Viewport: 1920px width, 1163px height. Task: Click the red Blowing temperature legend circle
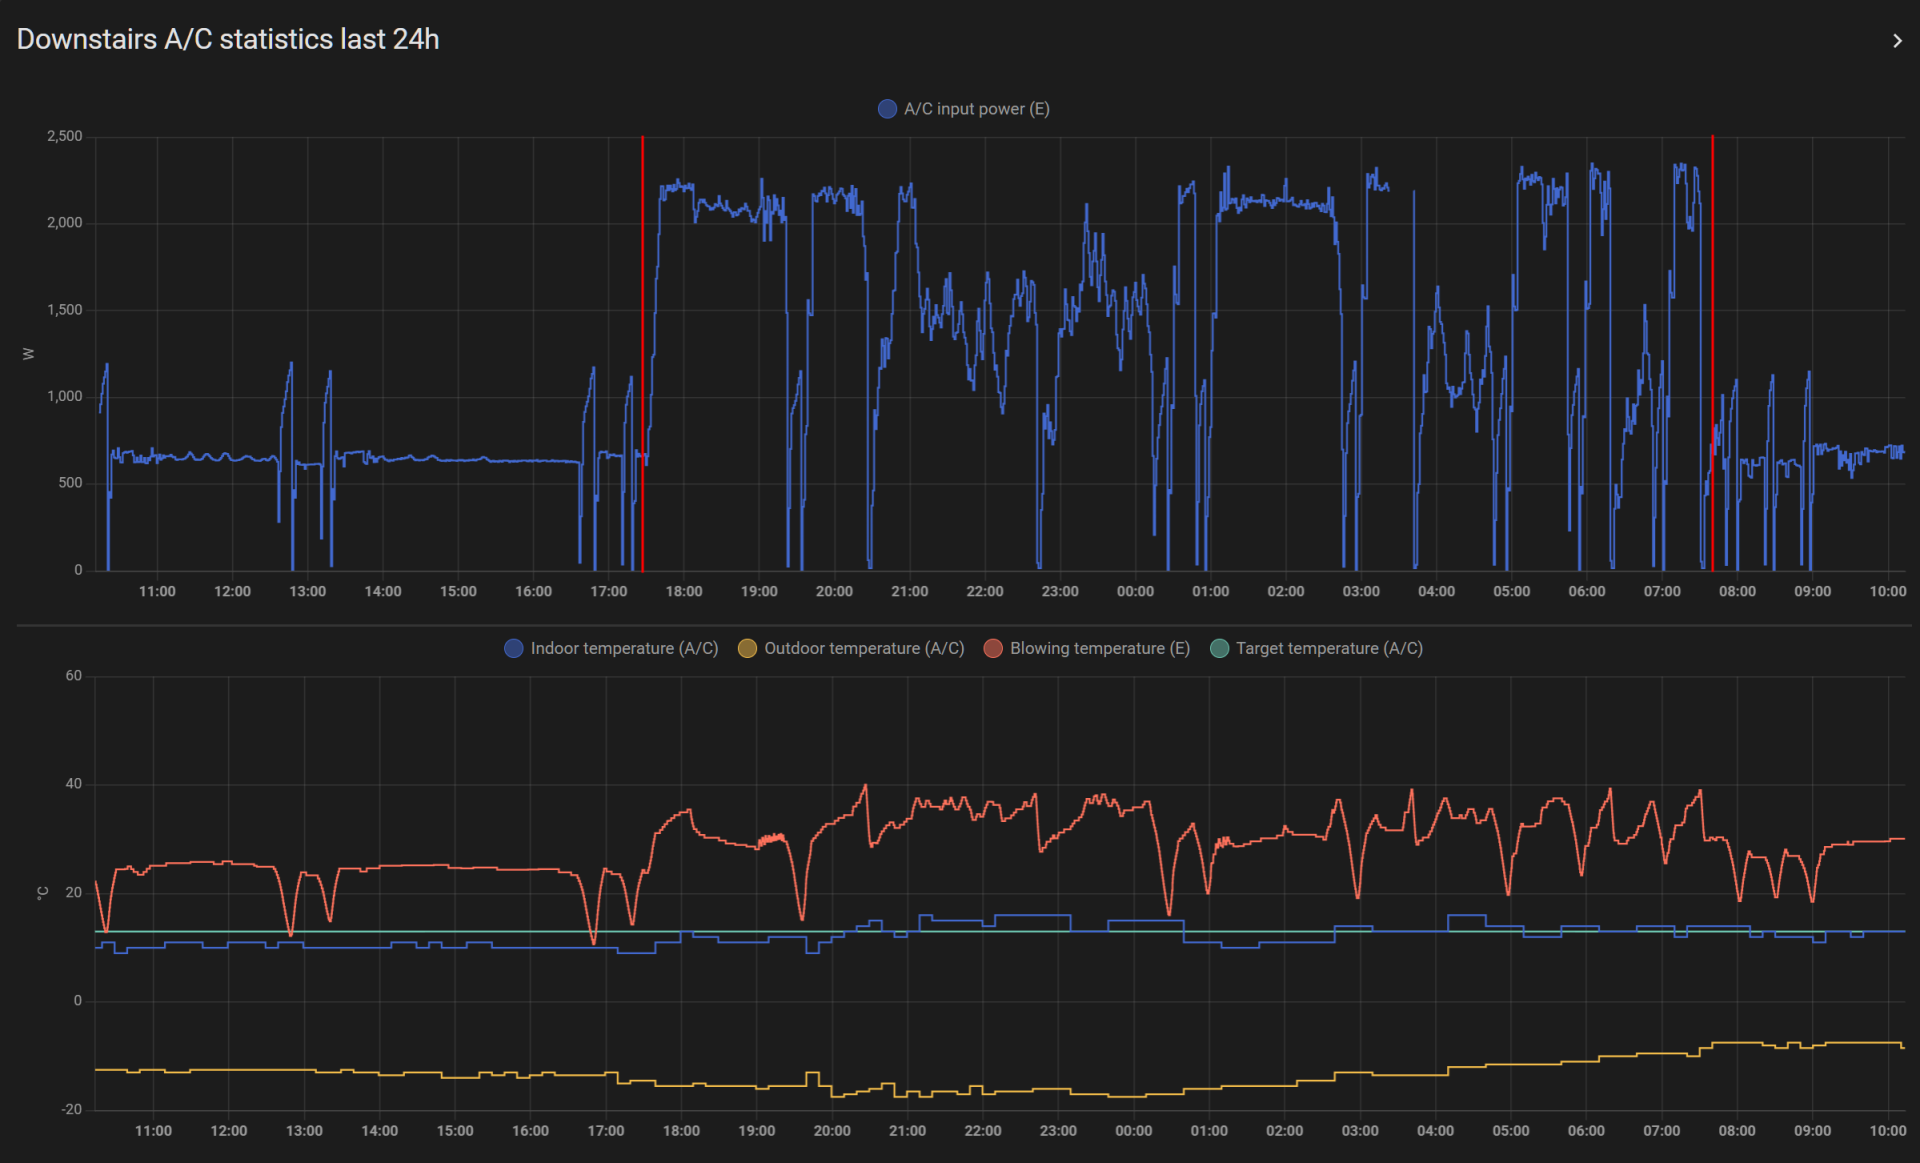(x=993, y=648)
